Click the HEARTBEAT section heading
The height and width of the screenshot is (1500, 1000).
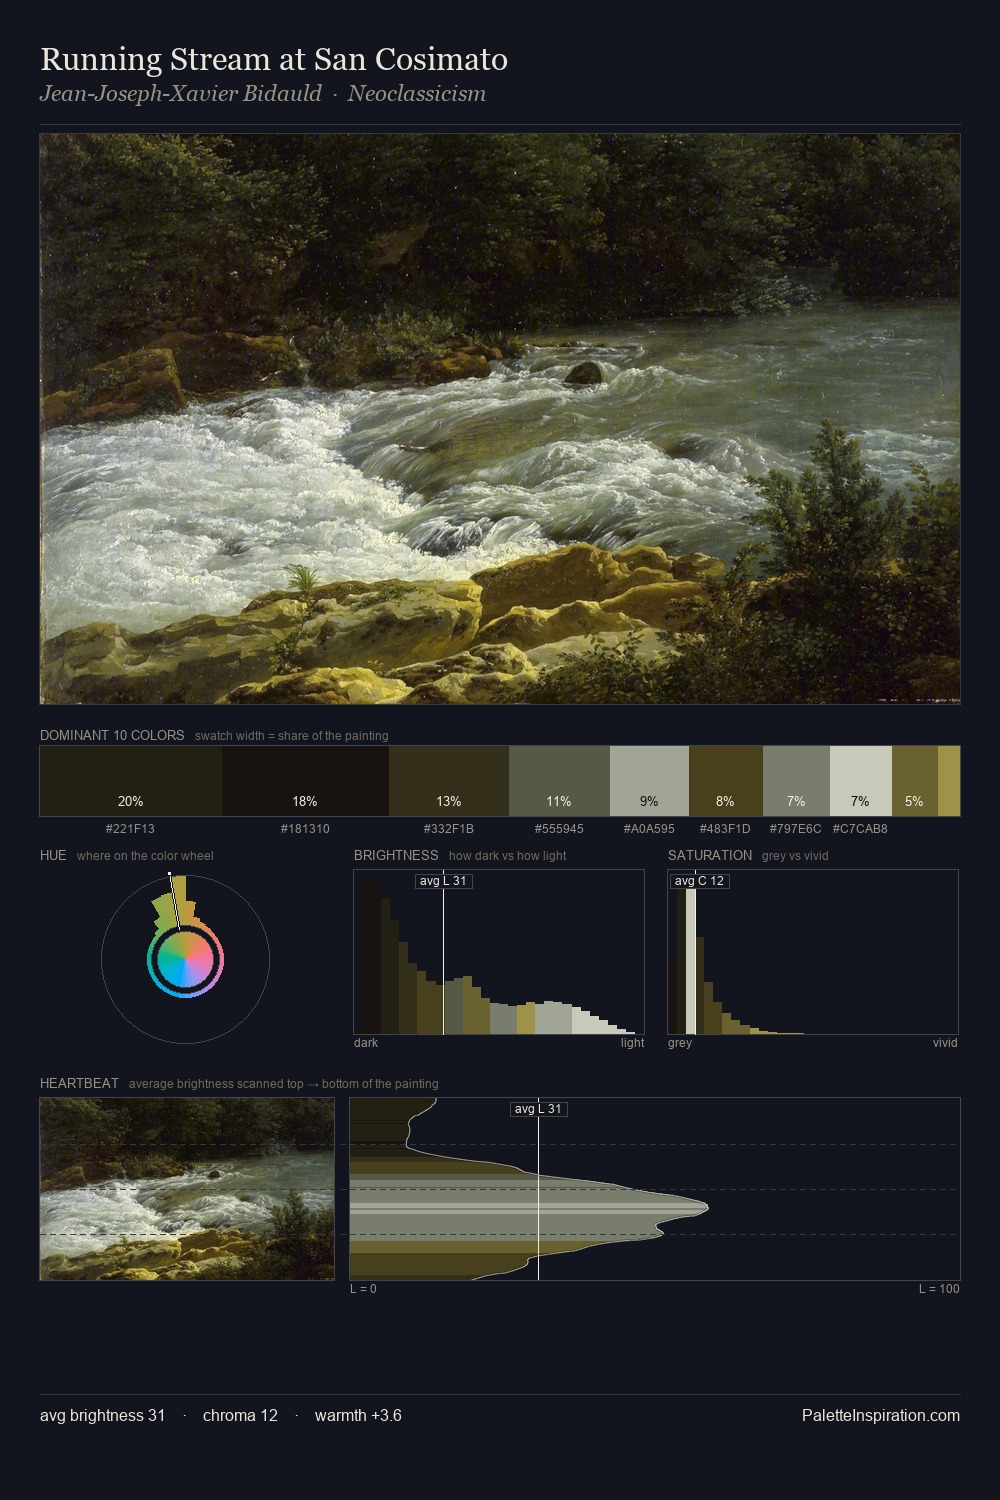79,1083
